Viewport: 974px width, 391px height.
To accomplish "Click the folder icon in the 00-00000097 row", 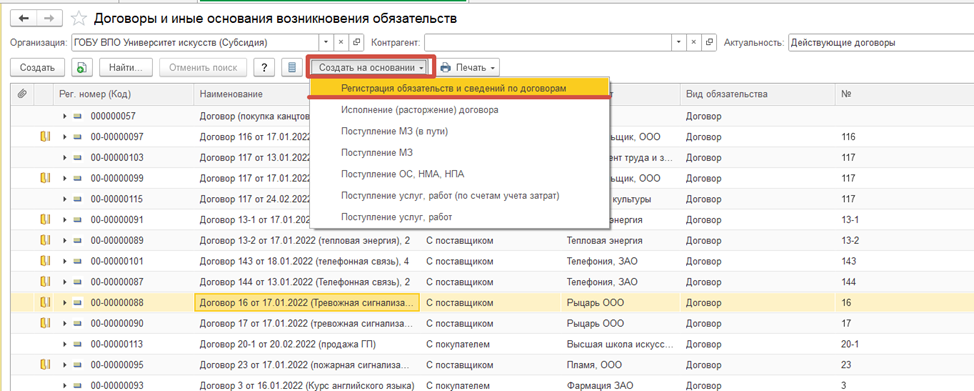I will pos(44,137).
